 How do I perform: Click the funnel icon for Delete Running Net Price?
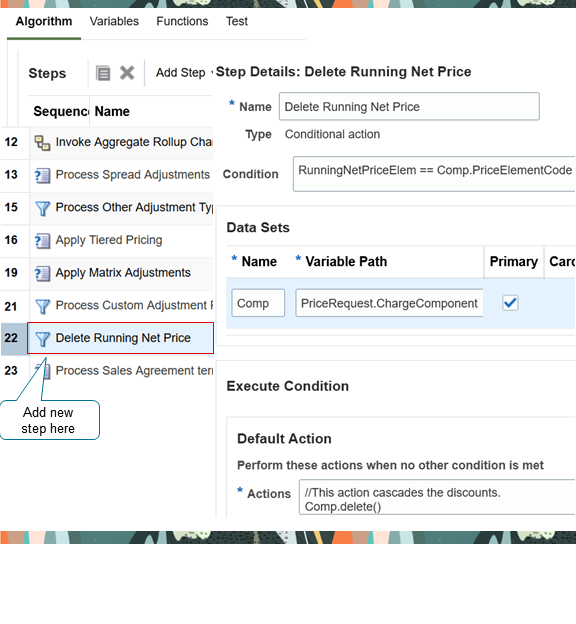point(42,339)
